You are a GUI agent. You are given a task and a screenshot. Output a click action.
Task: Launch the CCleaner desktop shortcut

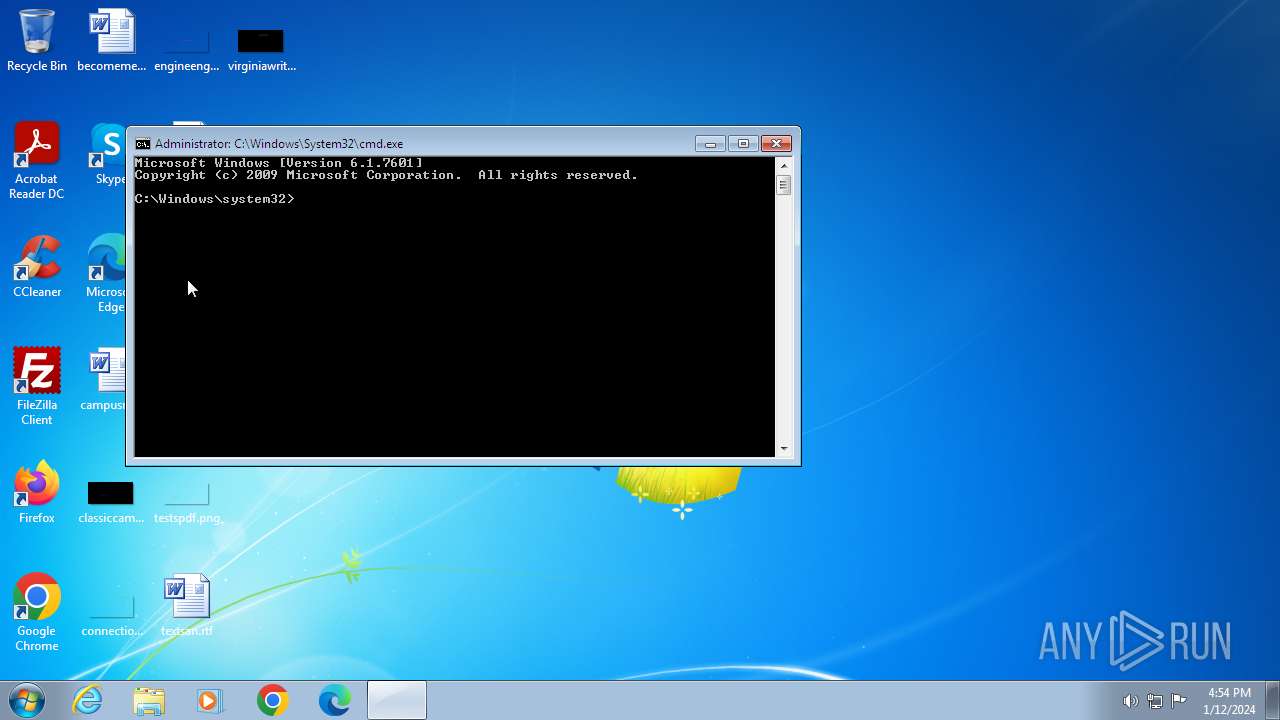[37, 266]
